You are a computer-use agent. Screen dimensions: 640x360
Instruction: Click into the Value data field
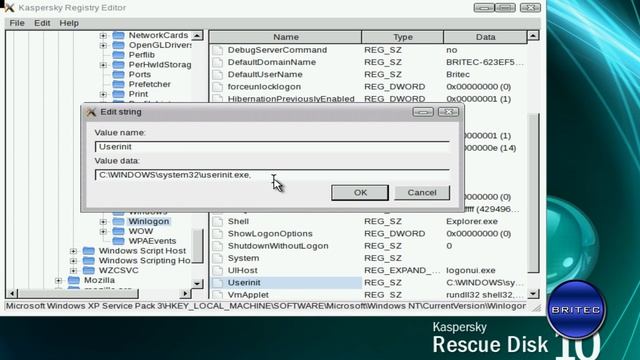[272, 175]
